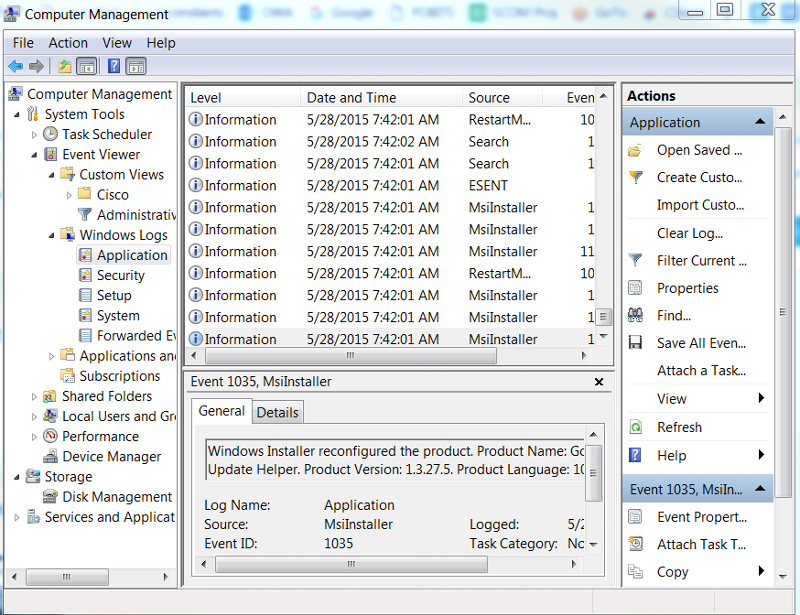Sort by the Source column header
The width and height of the screenshot is (800, 615).
tap(502, 97)
